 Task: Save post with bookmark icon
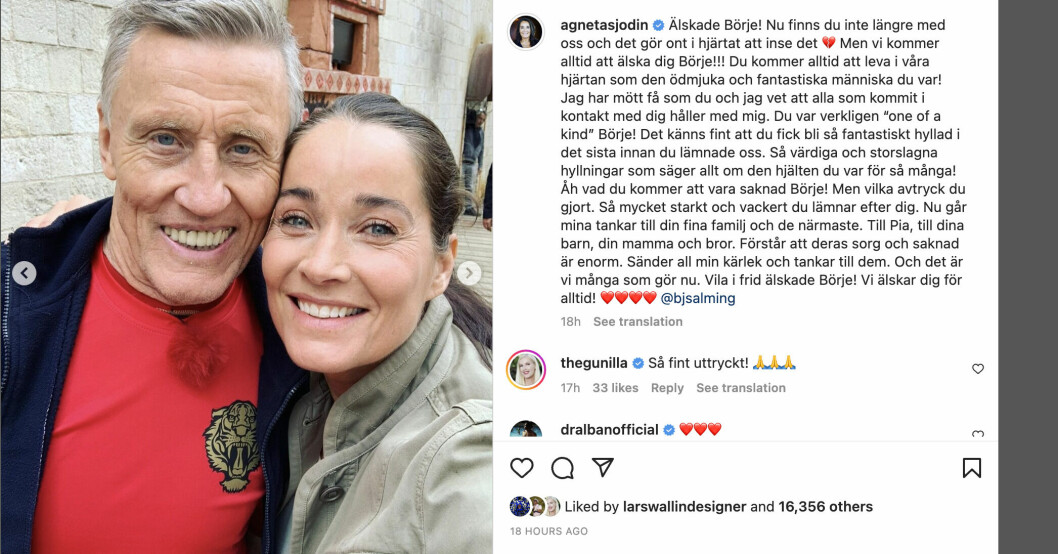tap(972, 468)
